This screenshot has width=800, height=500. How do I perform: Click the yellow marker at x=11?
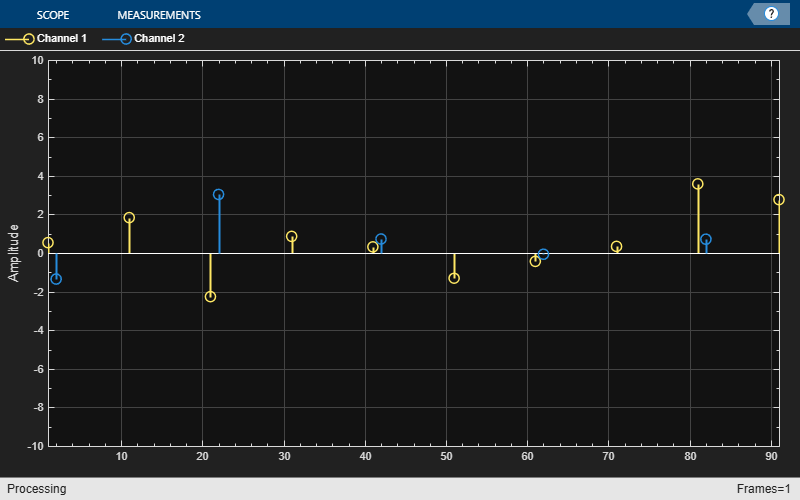pos(129,218)
